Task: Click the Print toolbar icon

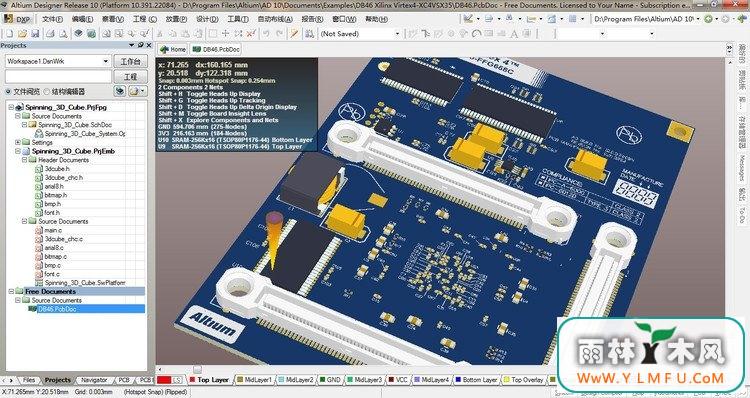Action: [x=50, y=34]
